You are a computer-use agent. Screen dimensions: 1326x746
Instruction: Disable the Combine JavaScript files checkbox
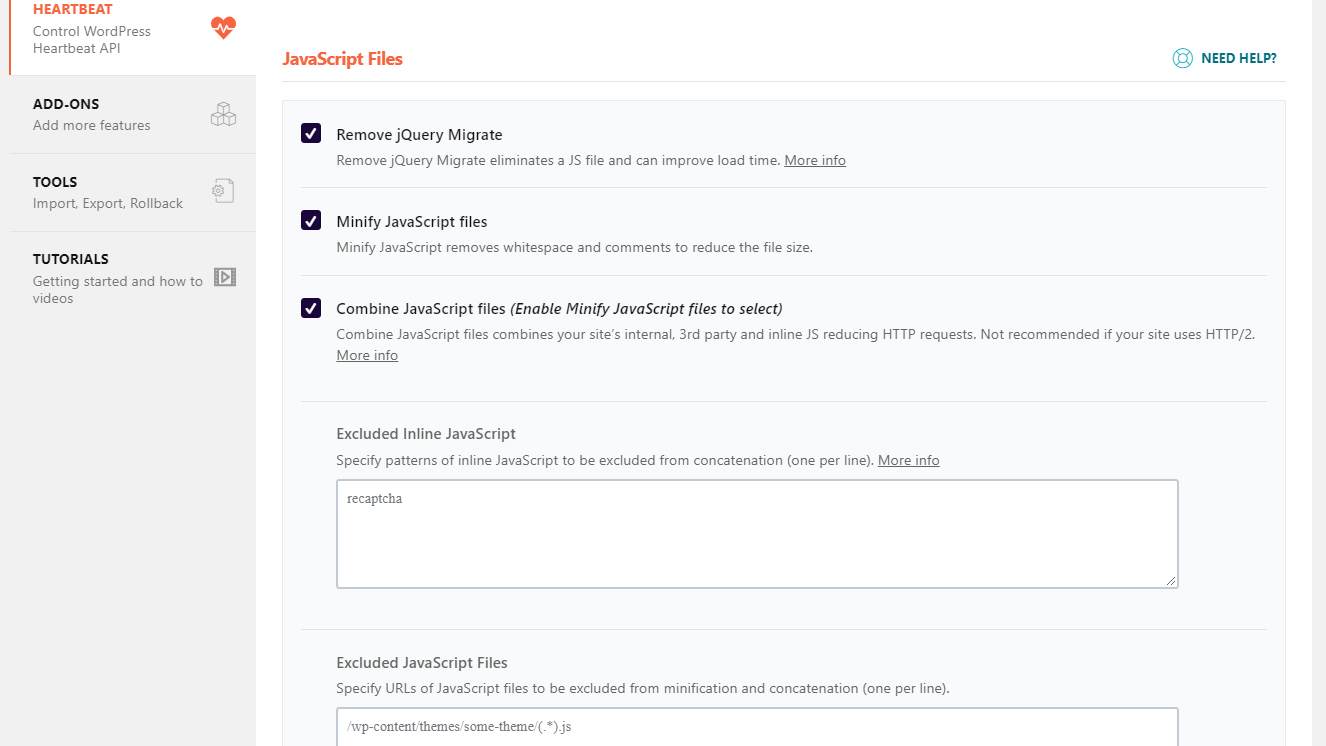tap(311, 308)
